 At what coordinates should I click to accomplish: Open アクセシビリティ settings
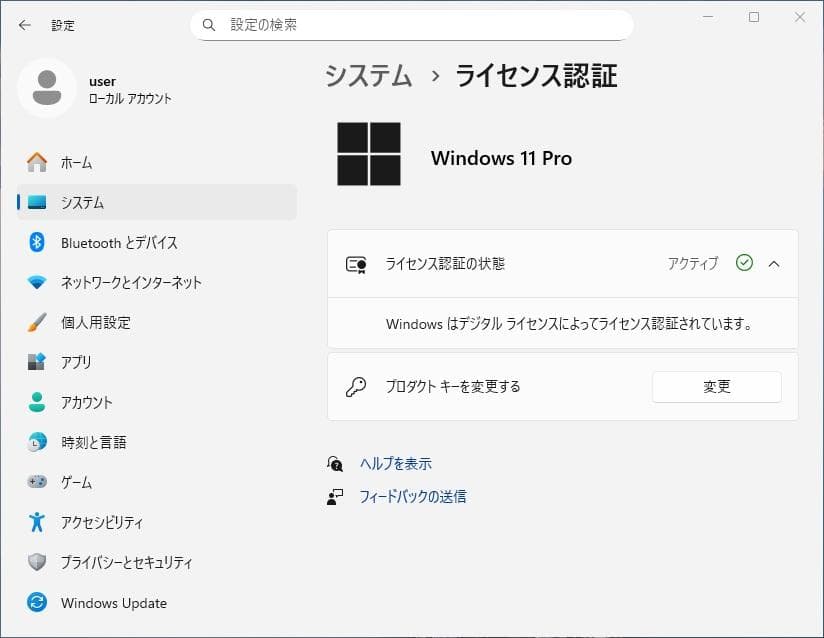(x=100, y=522)
